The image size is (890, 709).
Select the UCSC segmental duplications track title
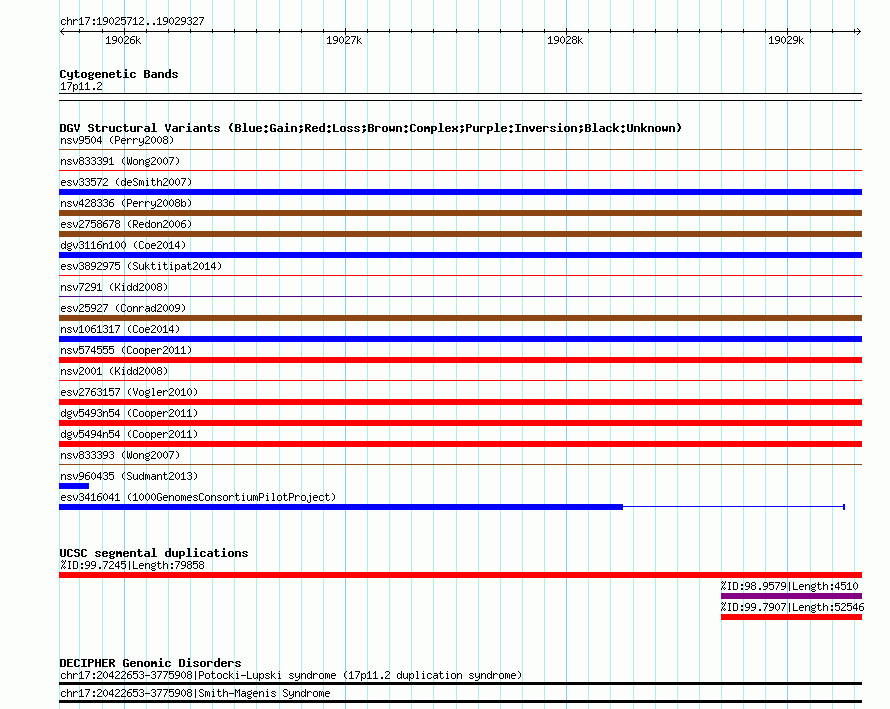point(154,553)
